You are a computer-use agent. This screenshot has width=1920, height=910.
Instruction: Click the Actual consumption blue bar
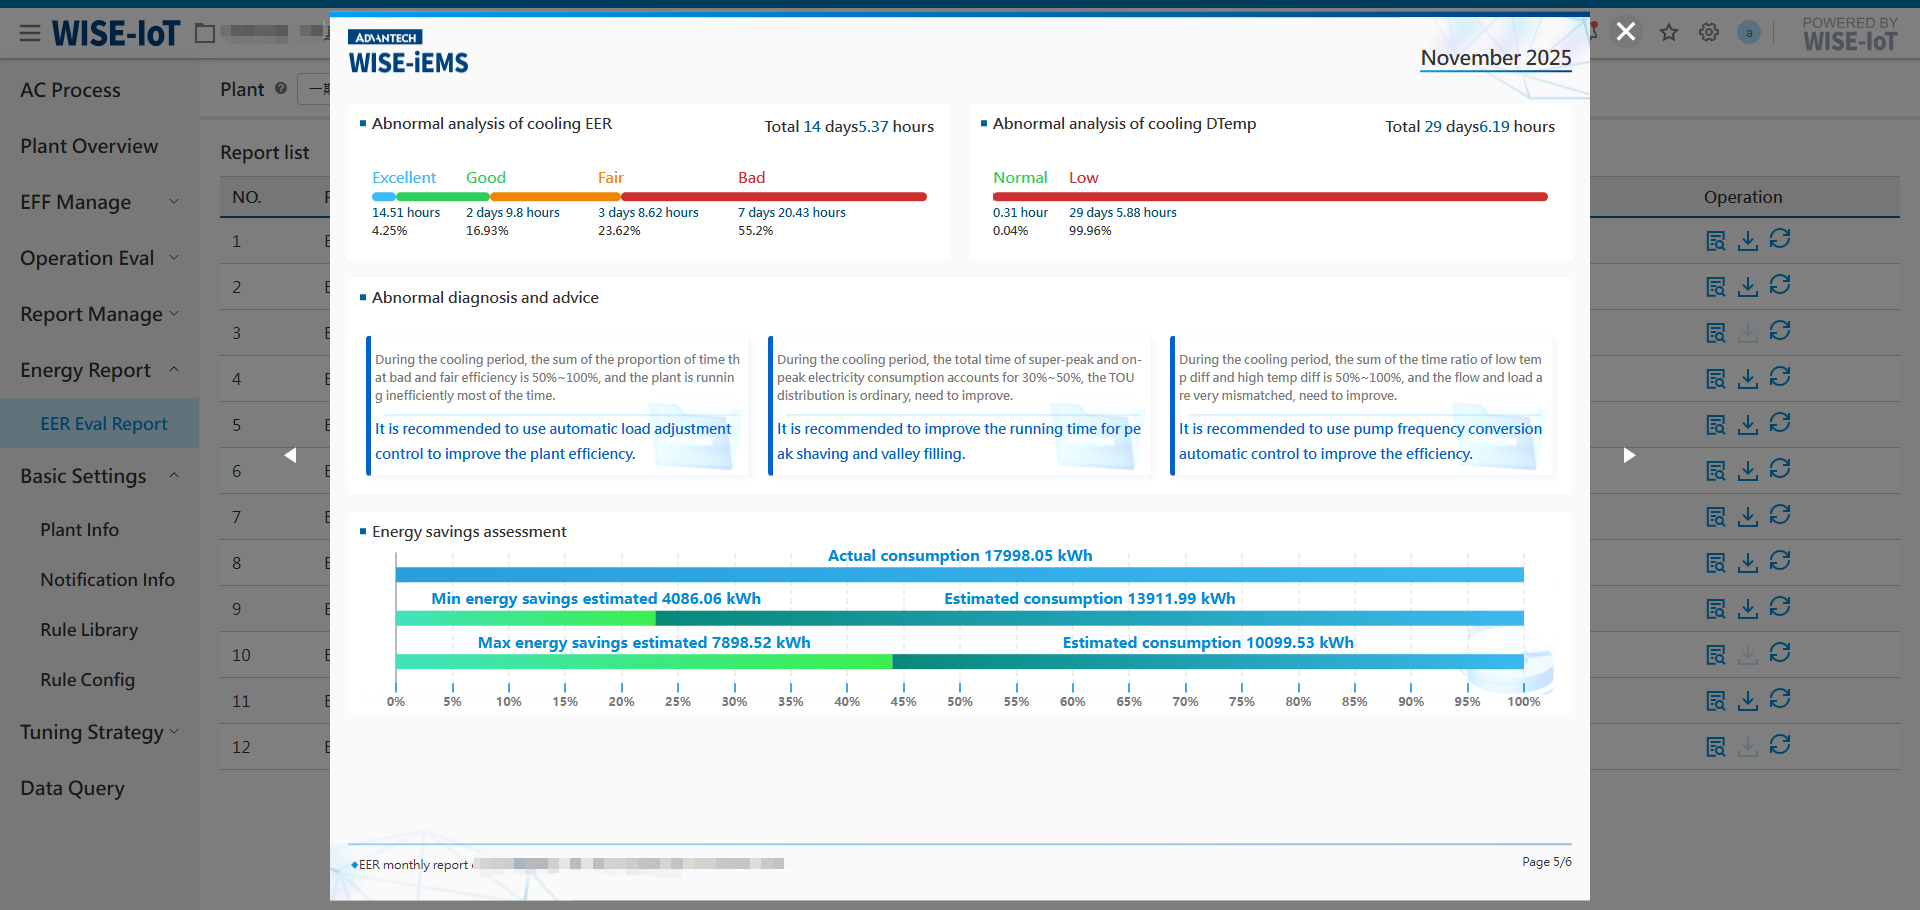[959, 575]
